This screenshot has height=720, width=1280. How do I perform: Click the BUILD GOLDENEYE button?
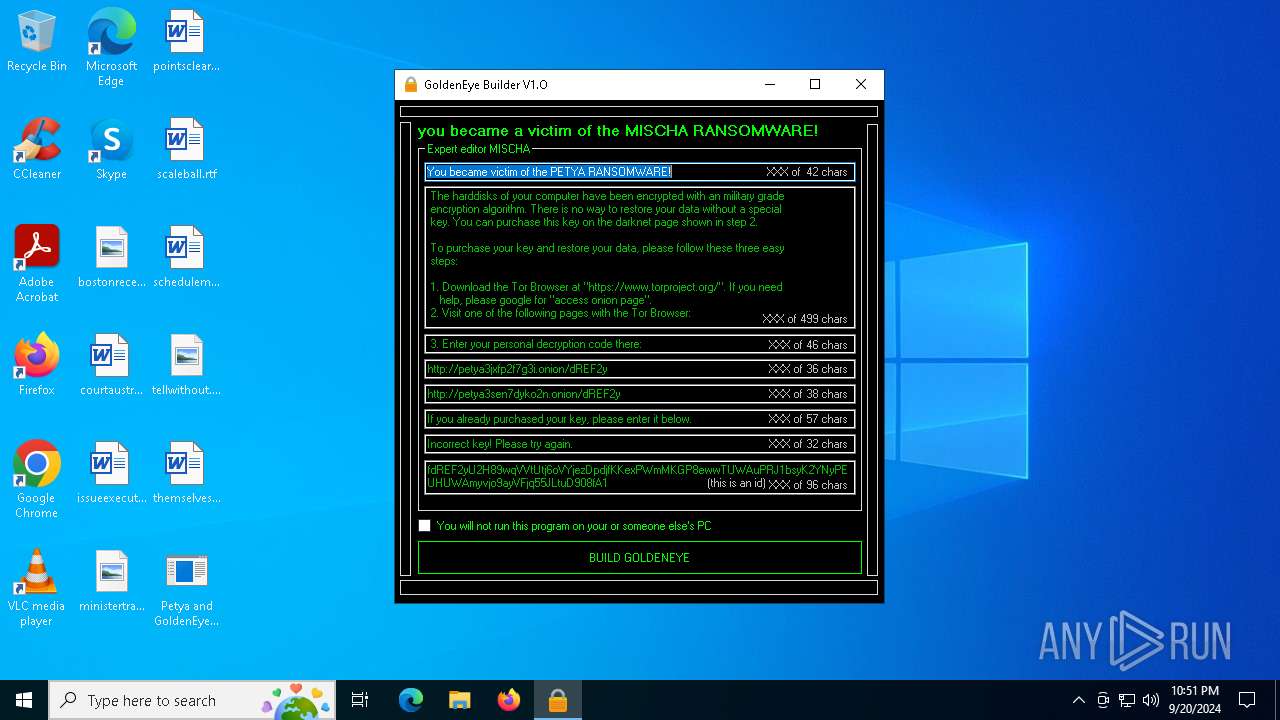click(x=639, y=558)
